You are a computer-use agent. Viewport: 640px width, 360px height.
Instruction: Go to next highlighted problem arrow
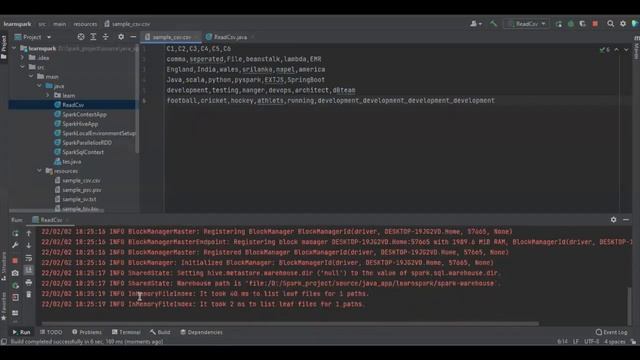[626, 50]
